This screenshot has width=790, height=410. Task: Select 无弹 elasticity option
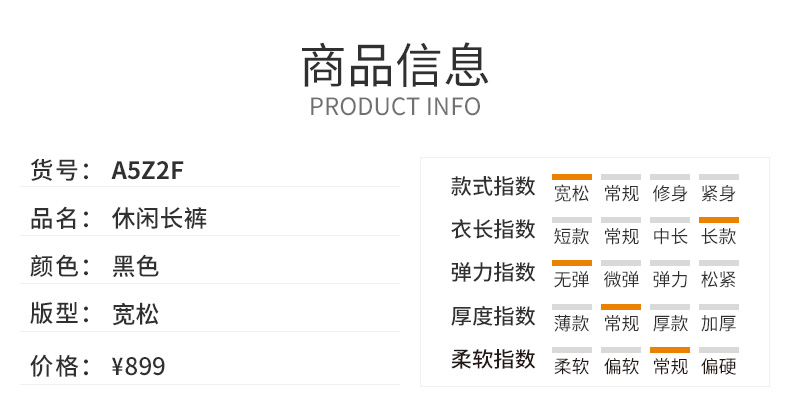click(x=571, y=279)
